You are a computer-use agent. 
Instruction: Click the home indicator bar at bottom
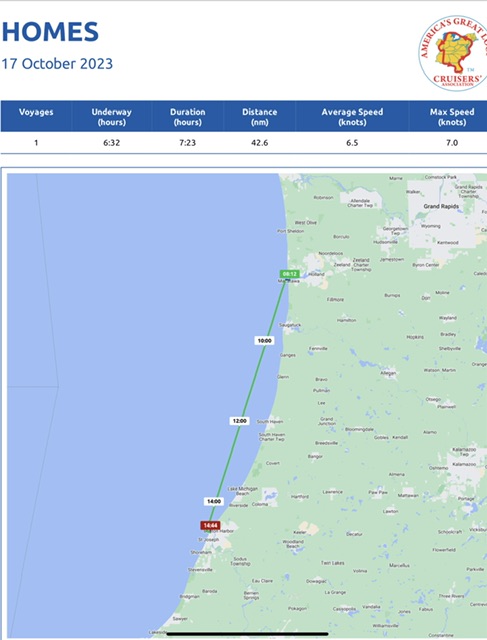247,634
